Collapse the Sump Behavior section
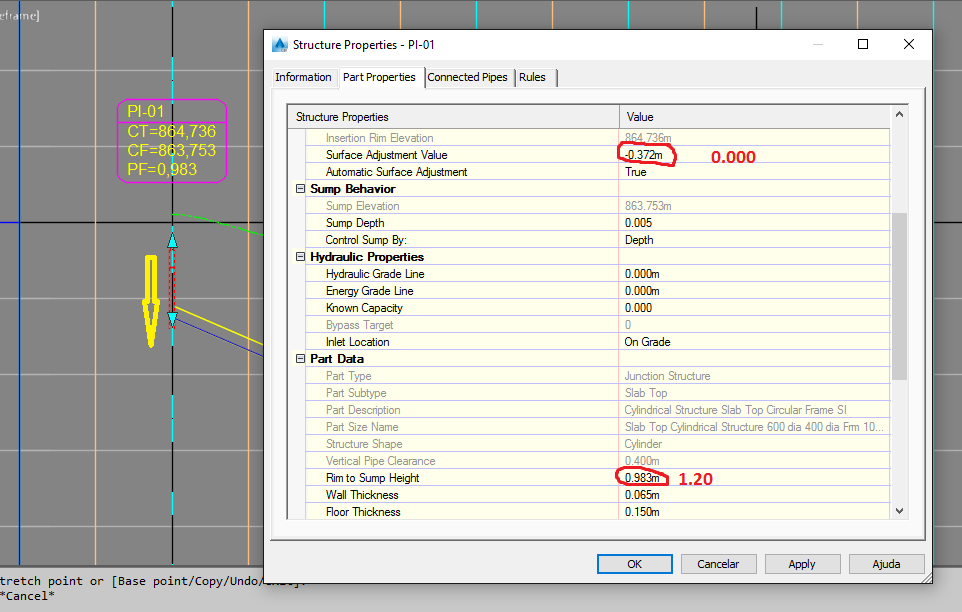The width and height of the screenshot is (962, 612). click(300, 188)
